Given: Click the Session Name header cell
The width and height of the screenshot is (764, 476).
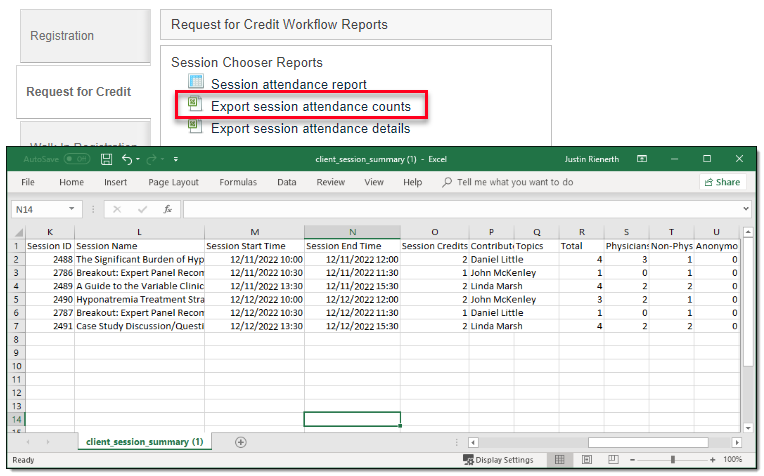Looking at the screenshot, I should (139, 246).
